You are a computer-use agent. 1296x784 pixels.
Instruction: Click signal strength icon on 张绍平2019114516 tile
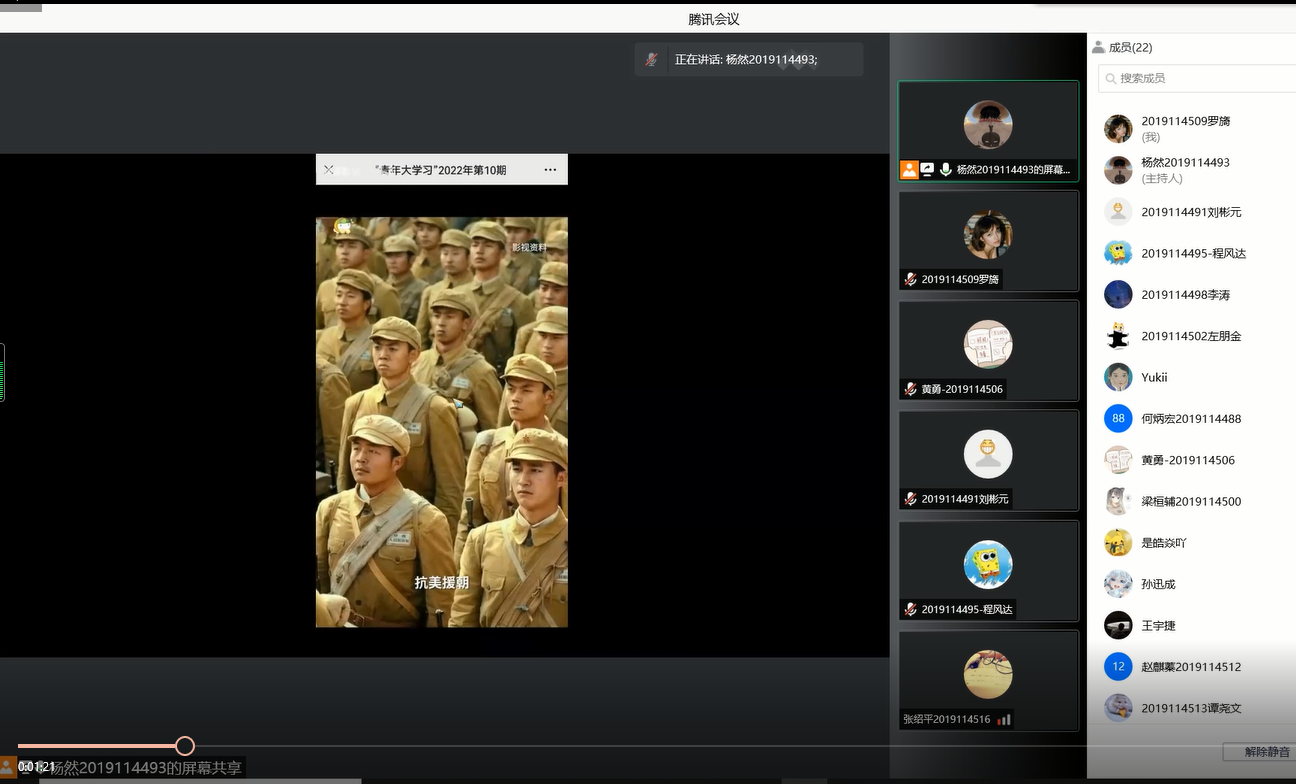pyautogui.click(x=1003, y=719)
